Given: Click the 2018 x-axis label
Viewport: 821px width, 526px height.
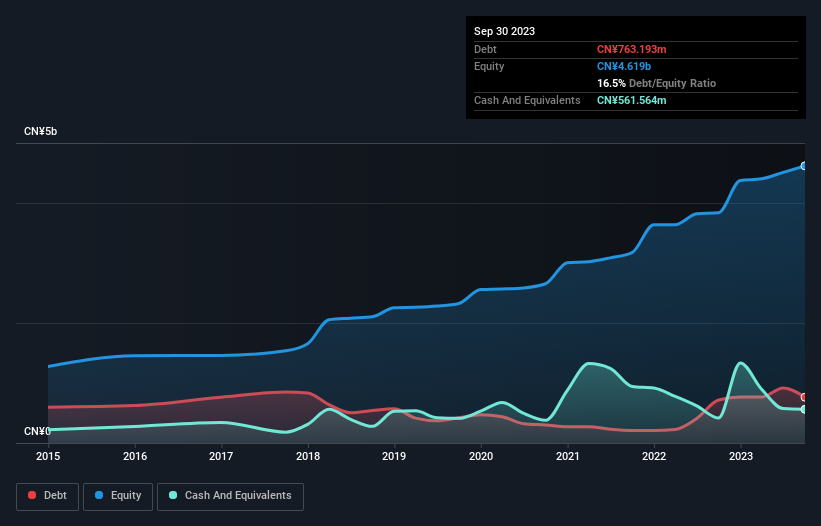Looking at the screenshot, I should tap(308, 456).
